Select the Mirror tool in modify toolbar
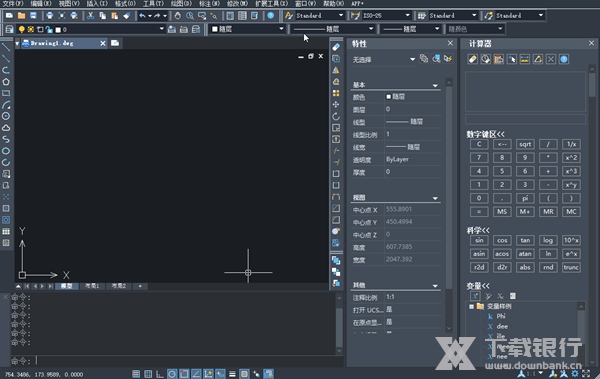Viewport: 600px width, 379px height. (x=336, y=70)
